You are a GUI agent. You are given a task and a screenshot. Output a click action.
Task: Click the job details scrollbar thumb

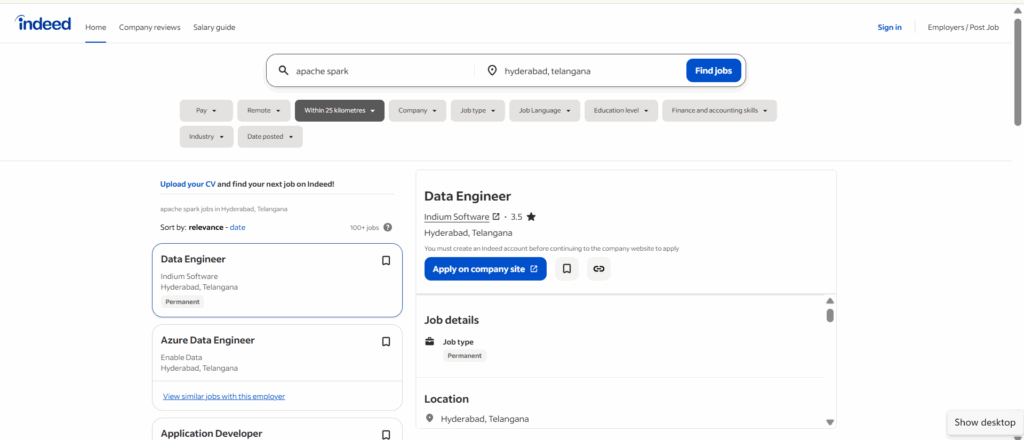[x=830, y=315]
